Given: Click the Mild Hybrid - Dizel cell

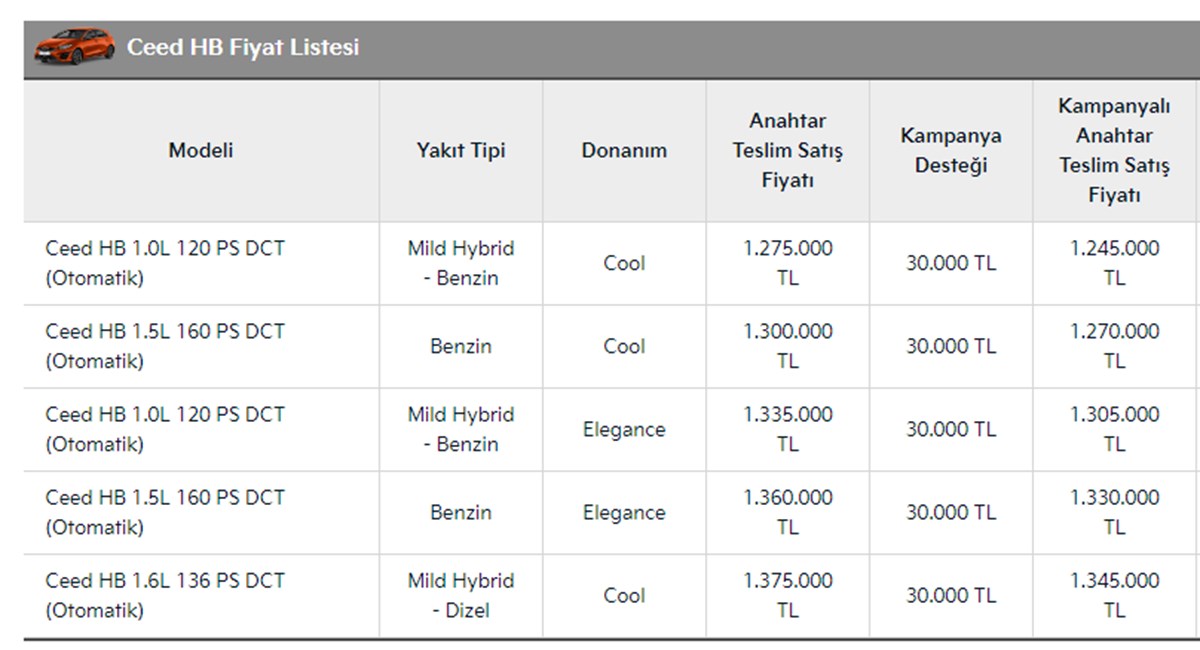Looking at the screenshot, I should [x=461, y=595].
